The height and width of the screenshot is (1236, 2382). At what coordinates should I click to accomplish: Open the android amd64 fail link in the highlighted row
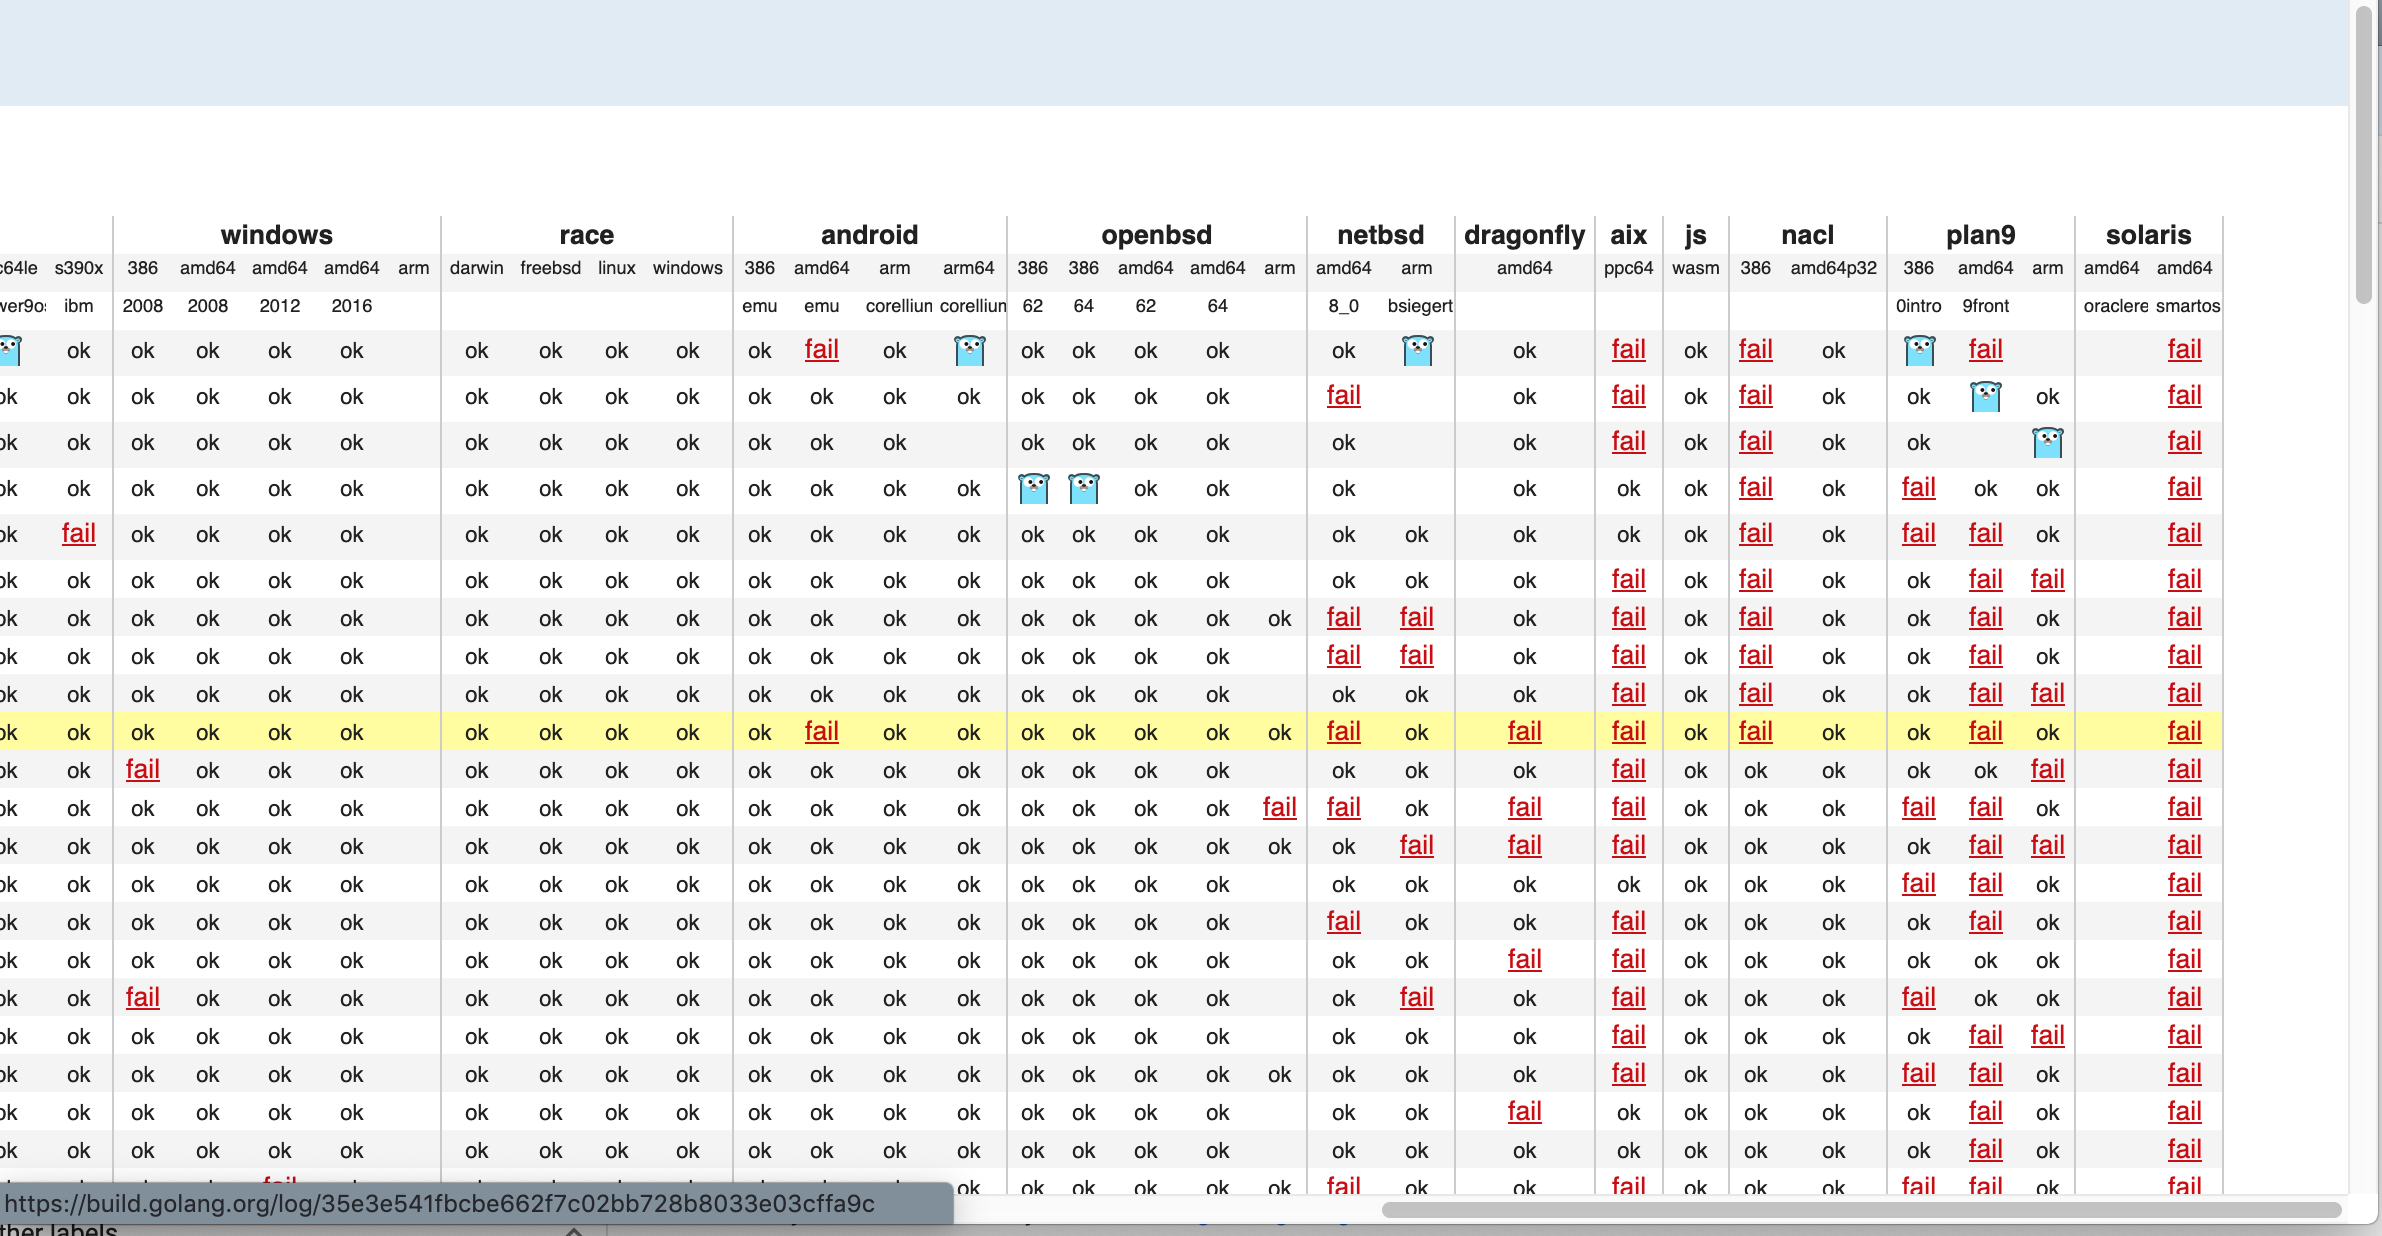pyautogui.click(x=822, y=732)
